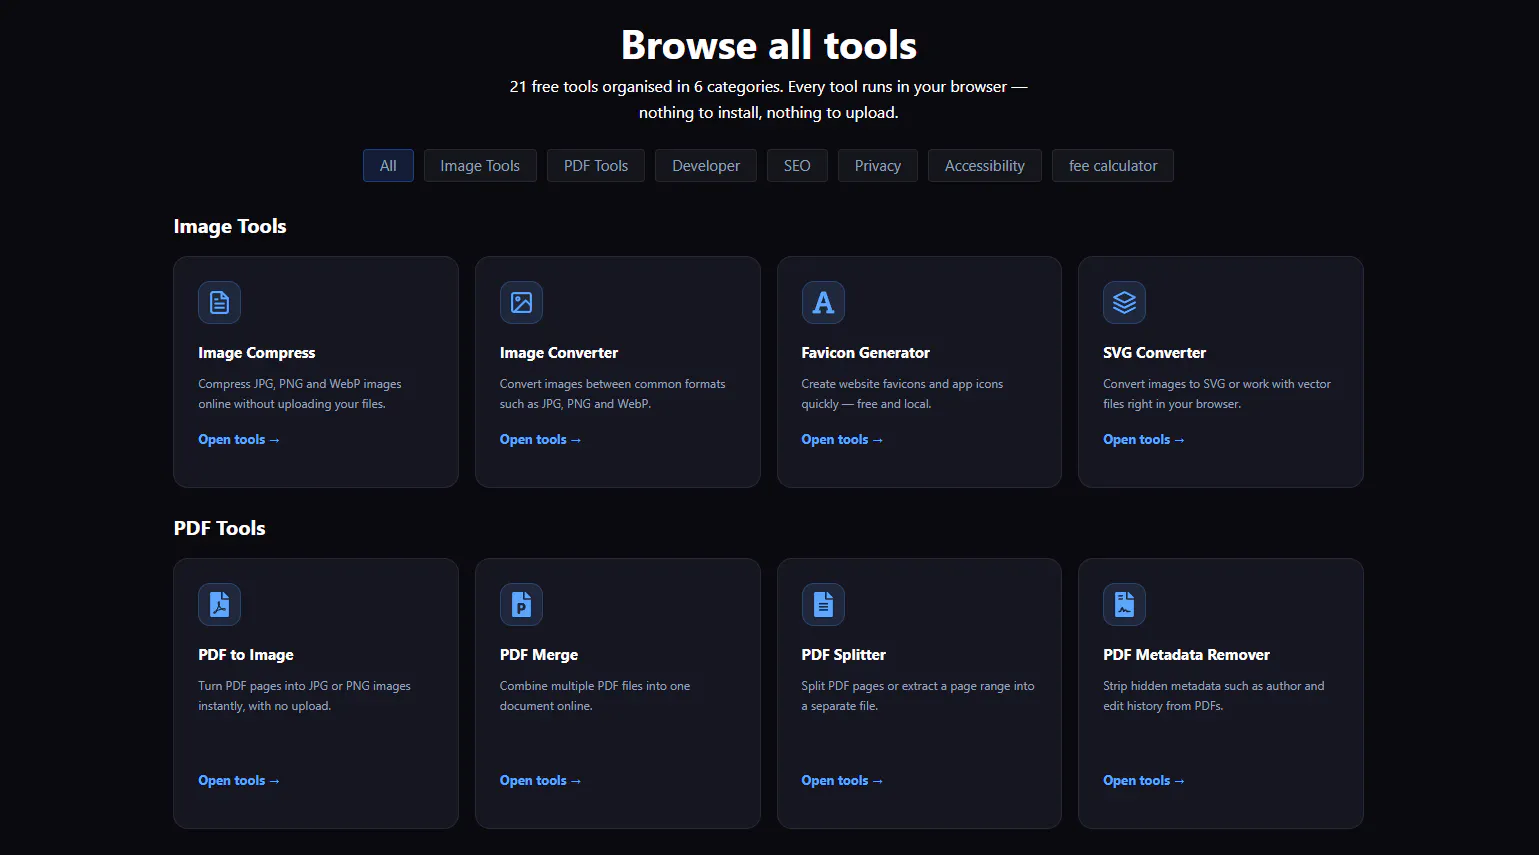
Task: Open tools link under Image Compress
Action: [x=239, y=440]
